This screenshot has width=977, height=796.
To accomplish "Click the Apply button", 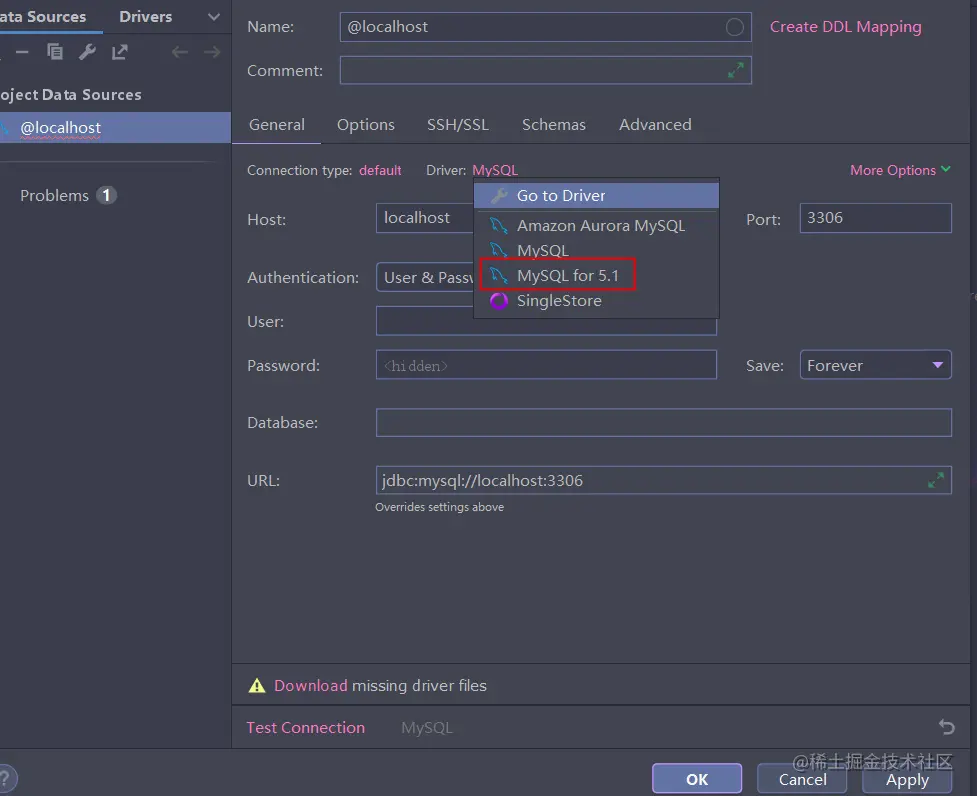I will [x=907, y=779].
